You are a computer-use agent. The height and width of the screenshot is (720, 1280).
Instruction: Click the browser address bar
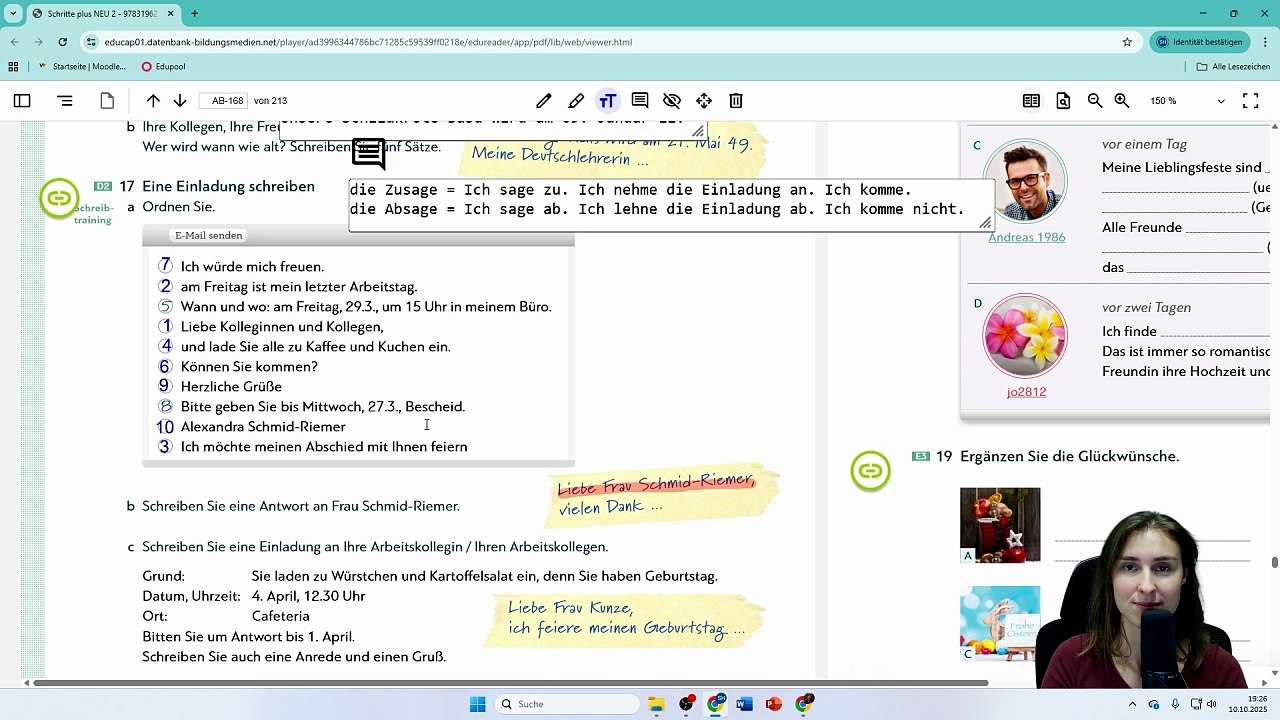[610, 42]
